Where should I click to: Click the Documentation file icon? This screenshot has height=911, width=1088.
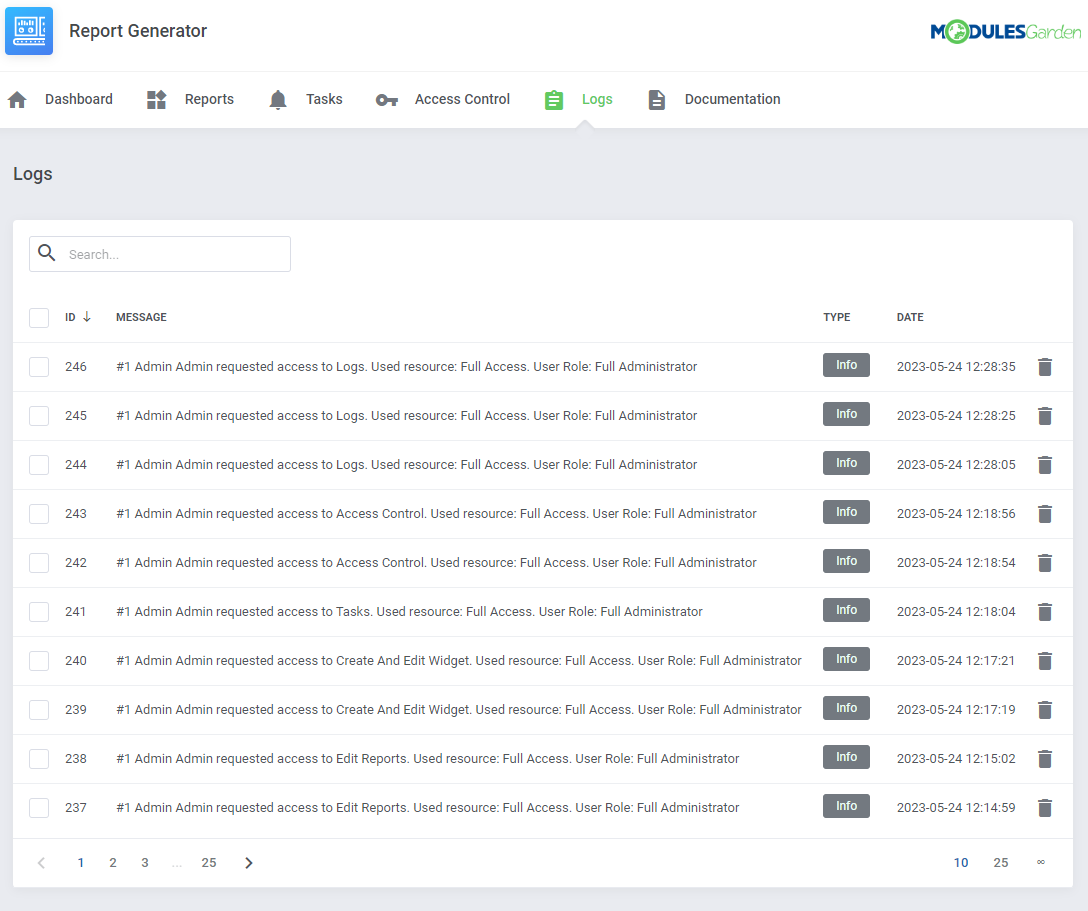click(656, 100)
